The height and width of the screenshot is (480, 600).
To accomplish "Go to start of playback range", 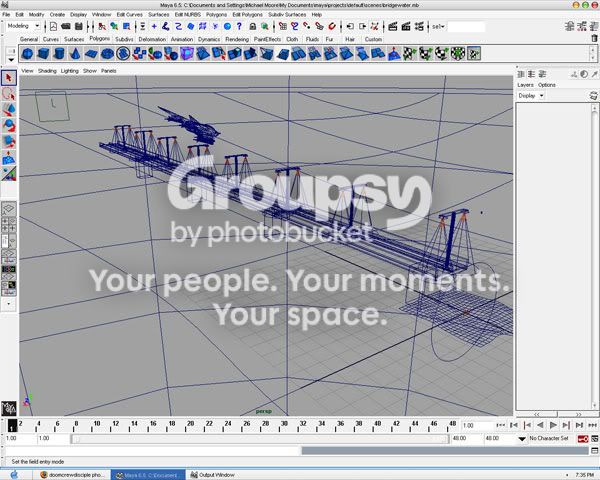I will 501,425.
